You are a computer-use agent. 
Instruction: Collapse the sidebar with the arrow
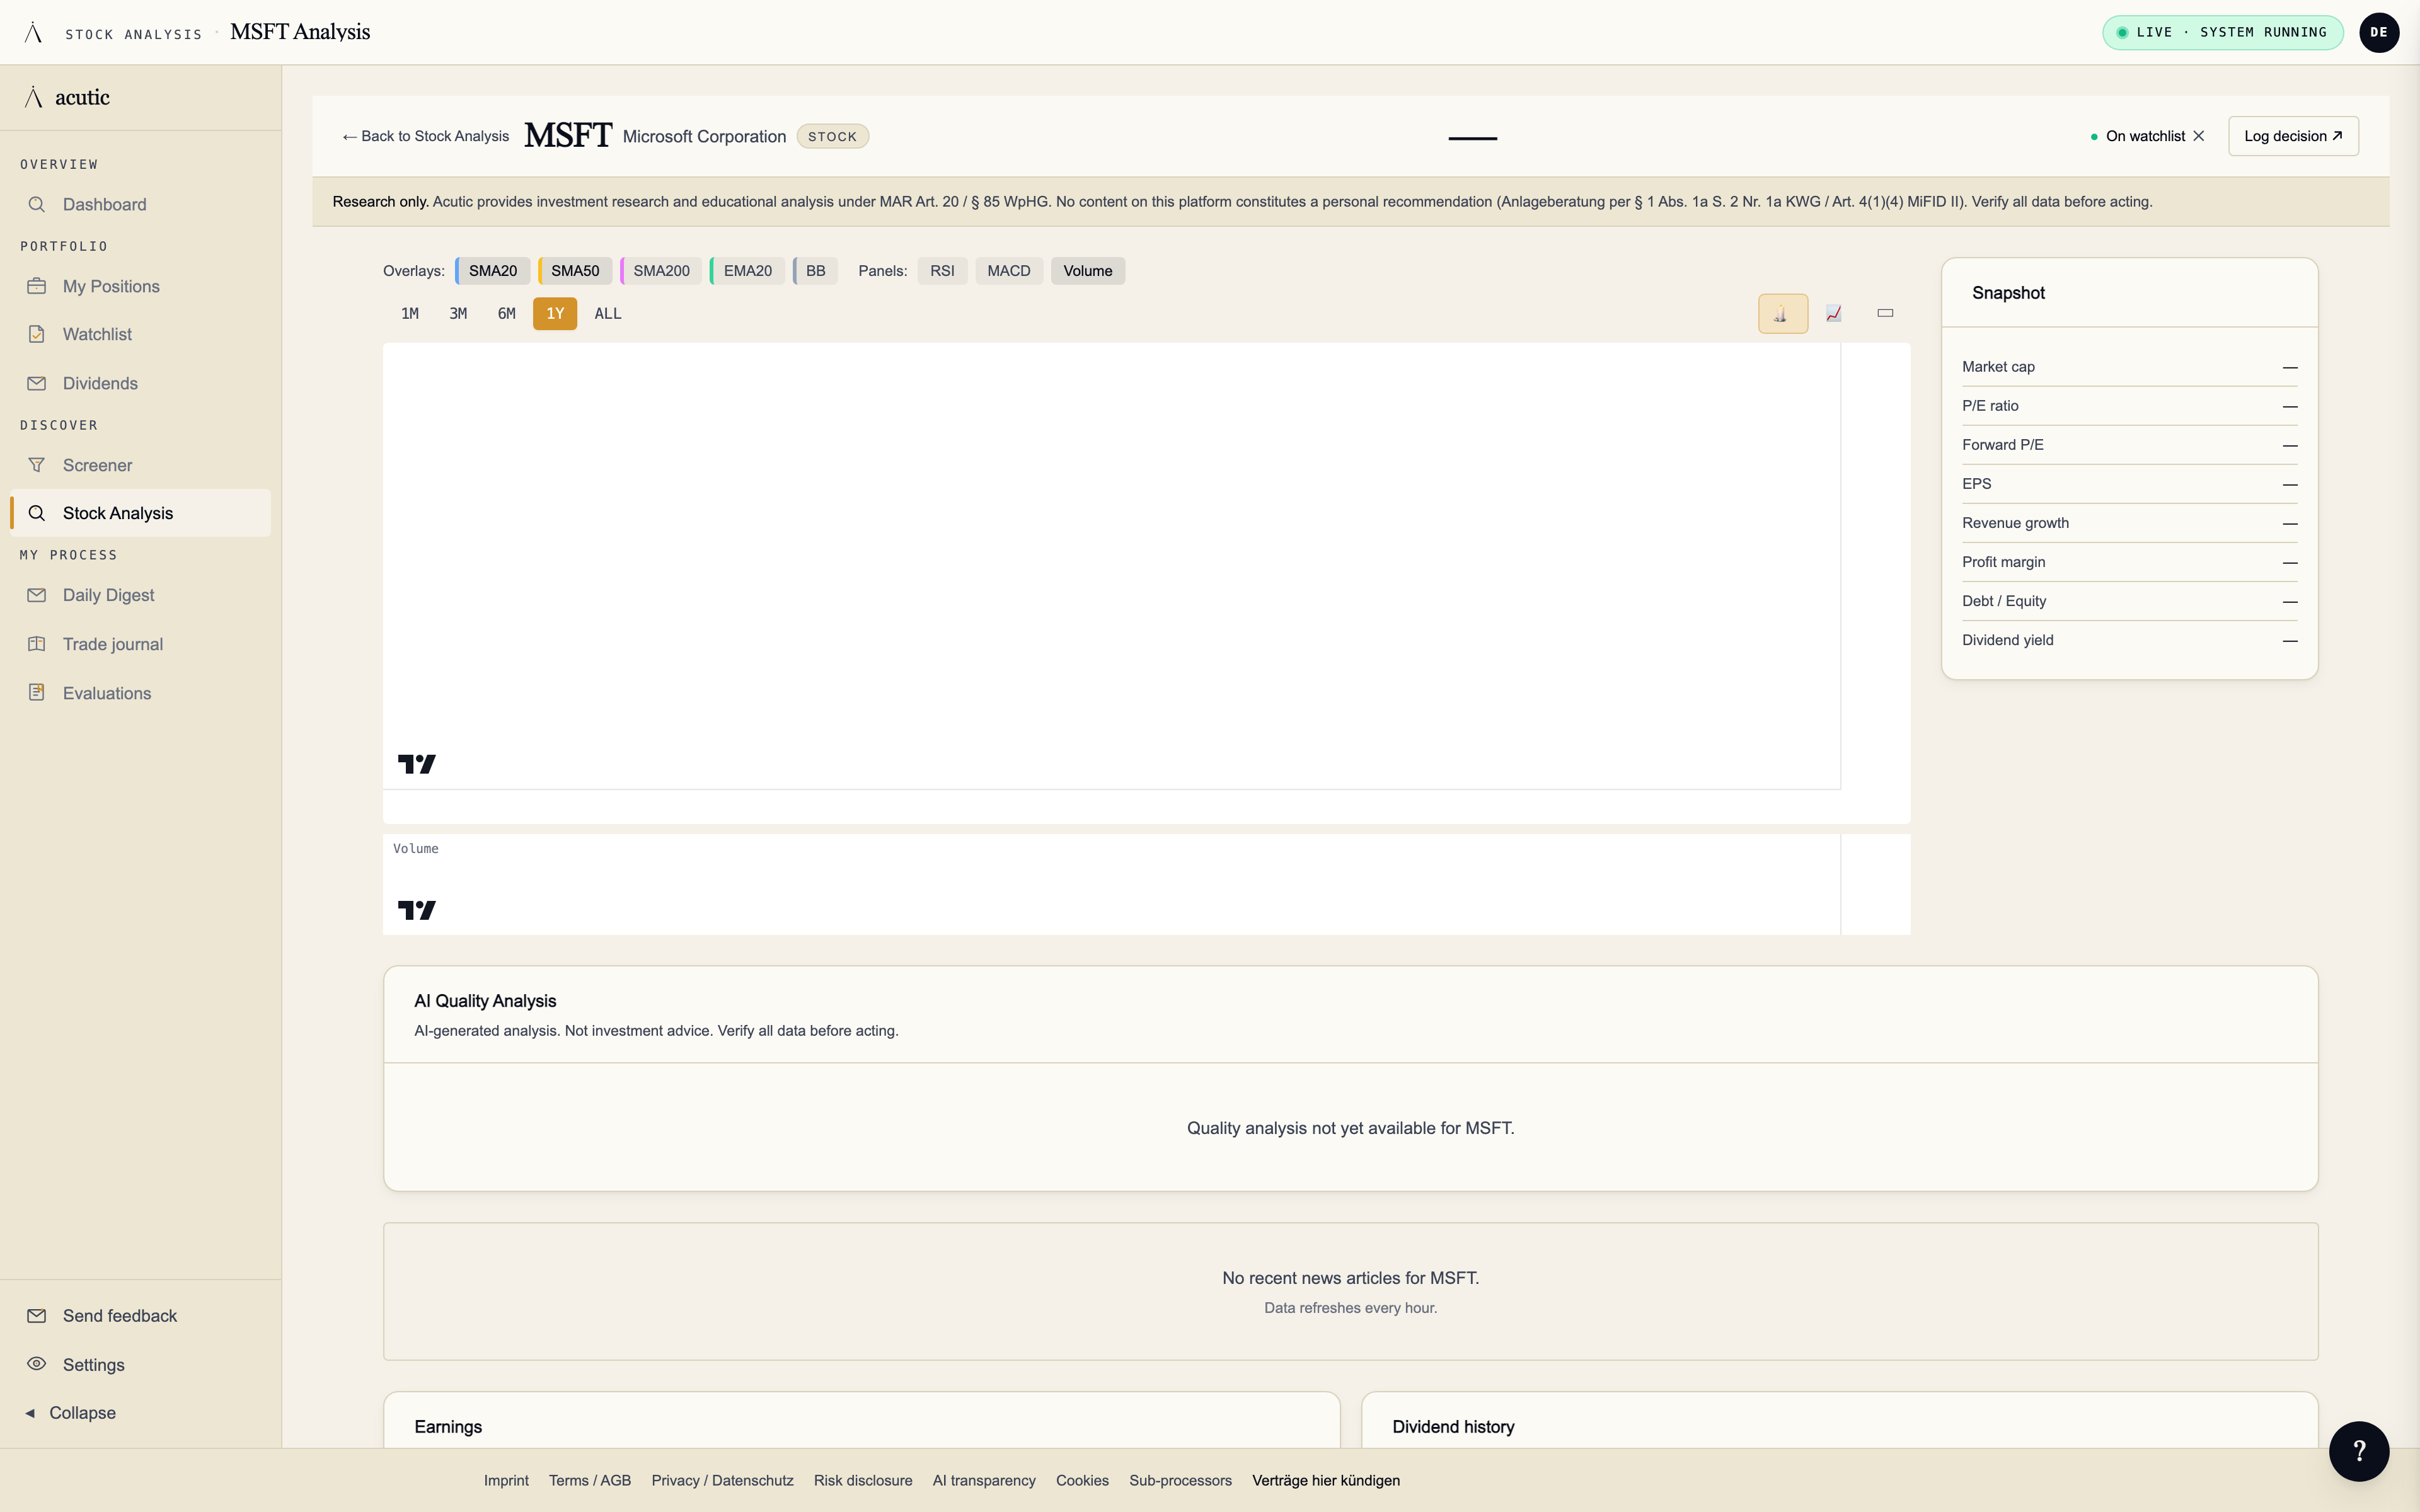pyautogui.click(x=30, y=1413)
